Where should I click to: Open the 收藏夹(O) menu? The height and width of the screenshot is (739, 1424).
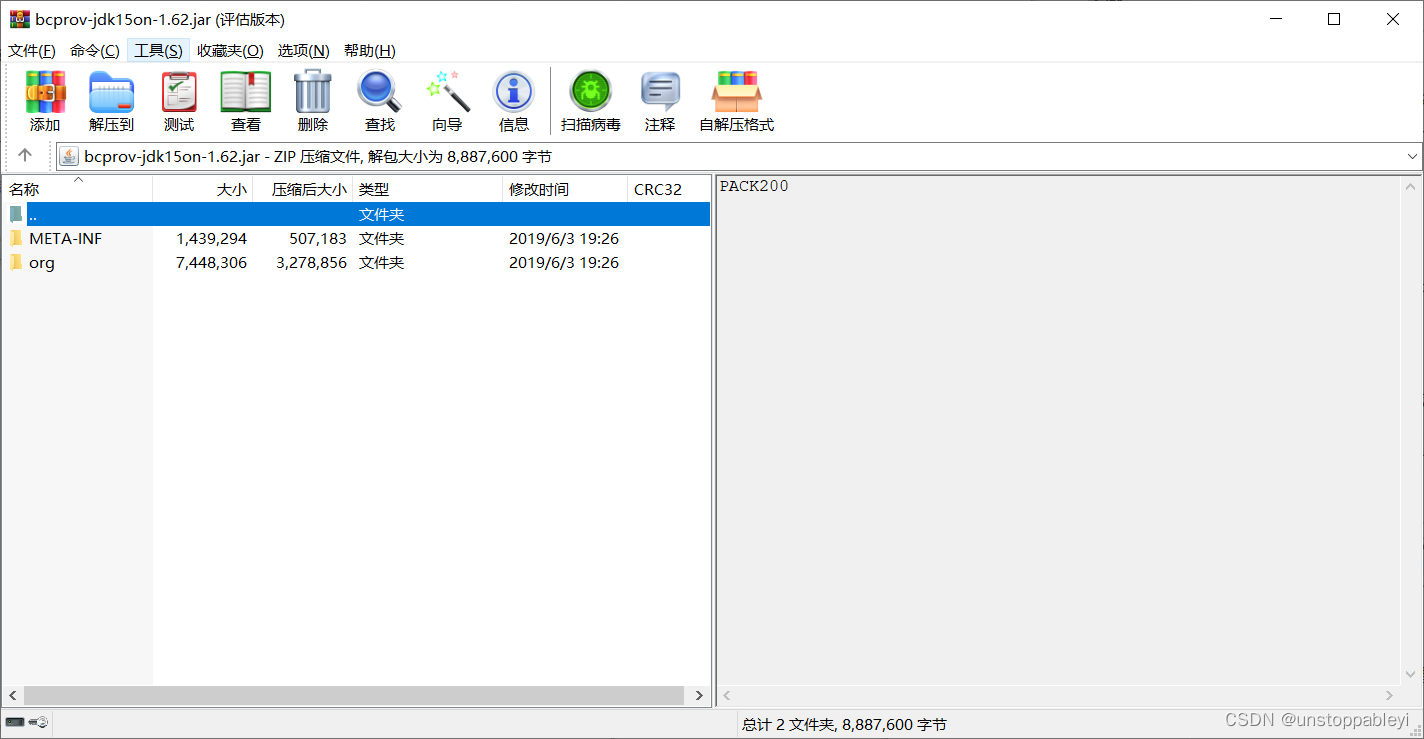coord(230,51)
